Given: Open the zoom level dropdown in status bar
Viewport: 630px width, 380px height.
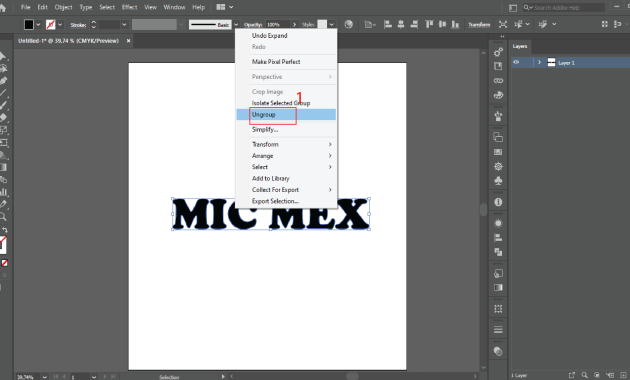Looking at the screenshot, I should tap(45, 377).
